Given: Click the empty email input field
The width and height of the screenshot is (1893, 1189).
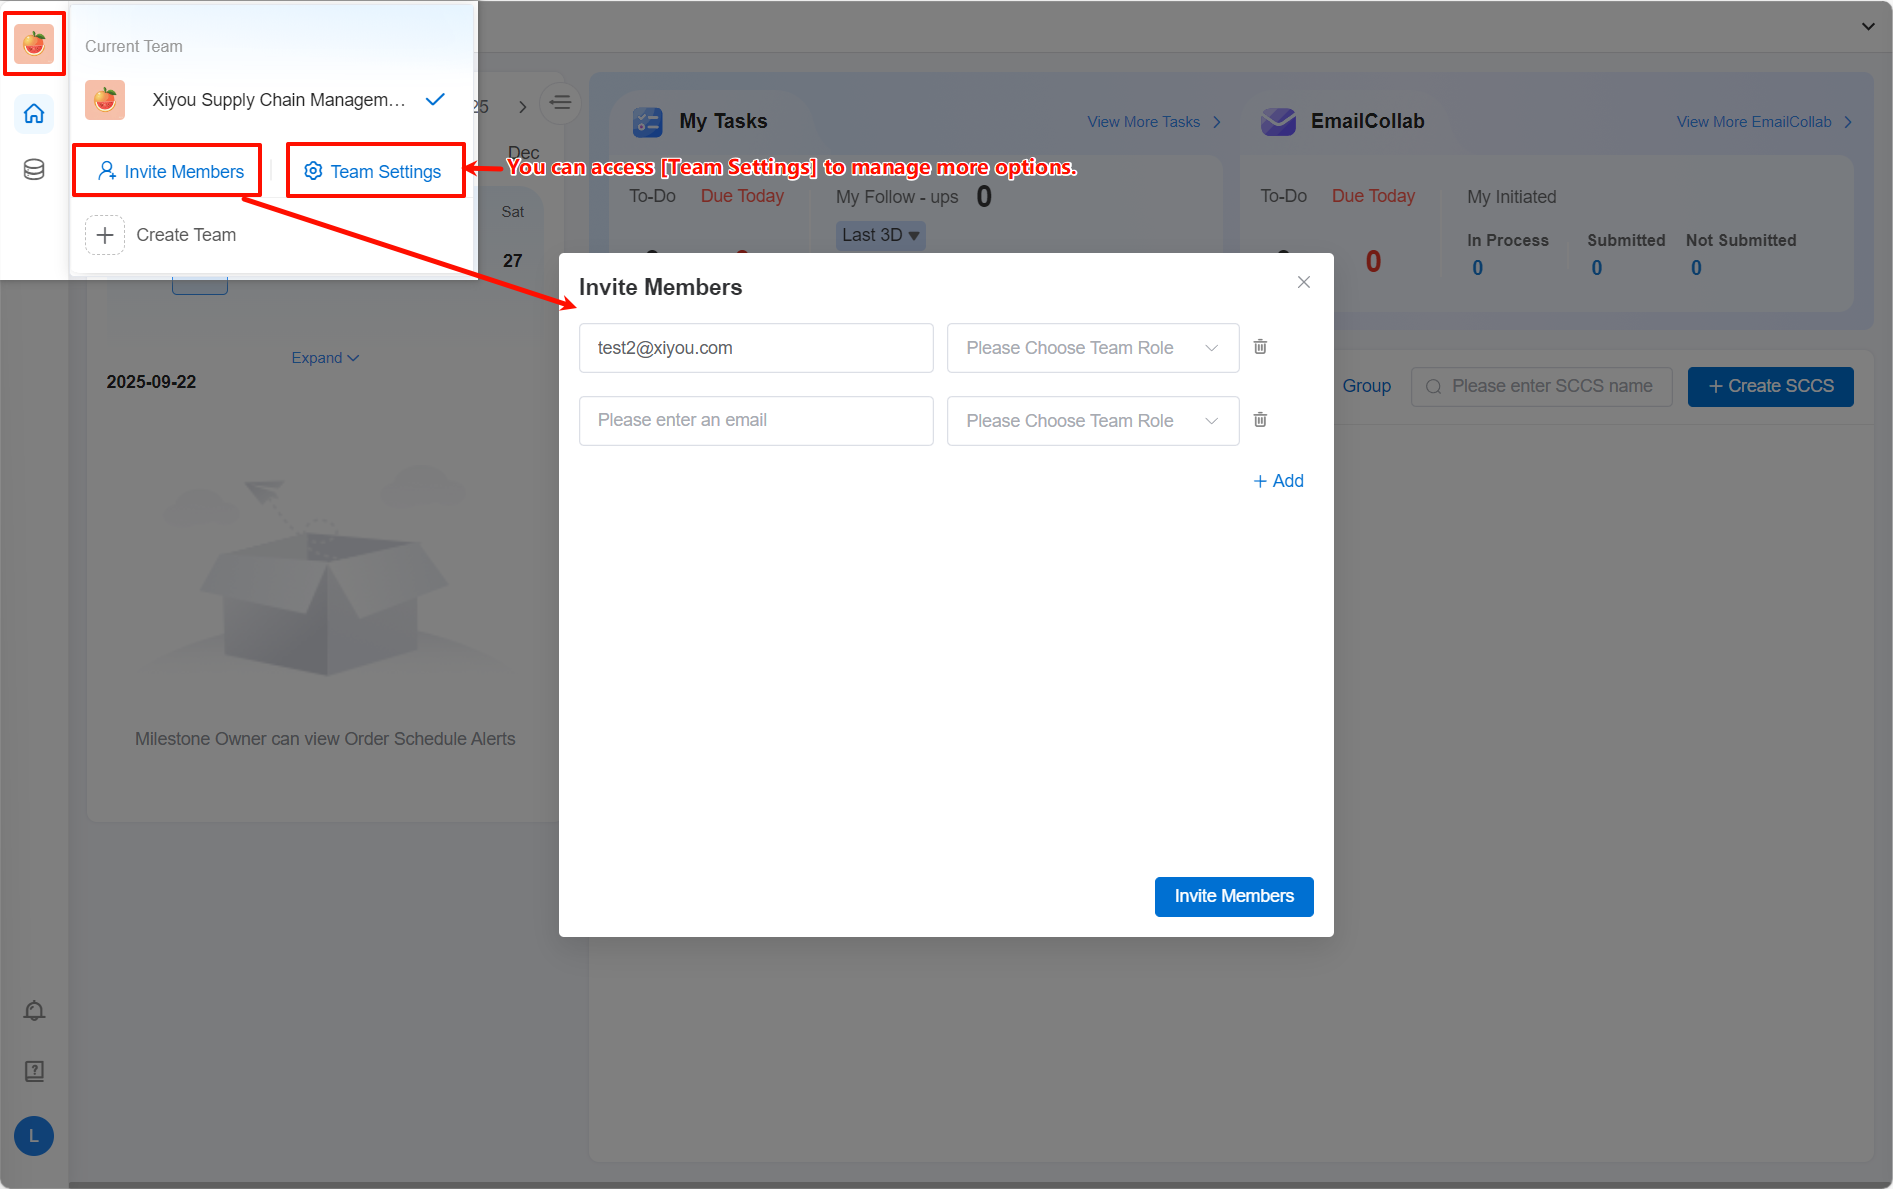Looking at the screenshot, I should 755,421.
